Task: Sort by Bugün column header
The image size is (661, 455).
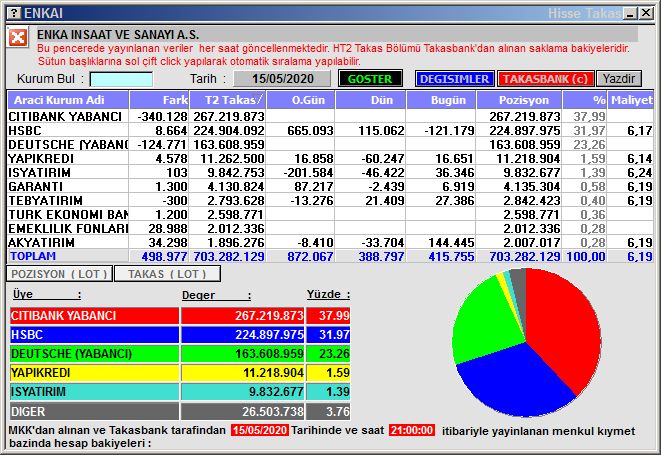Action: coord(441,100)
